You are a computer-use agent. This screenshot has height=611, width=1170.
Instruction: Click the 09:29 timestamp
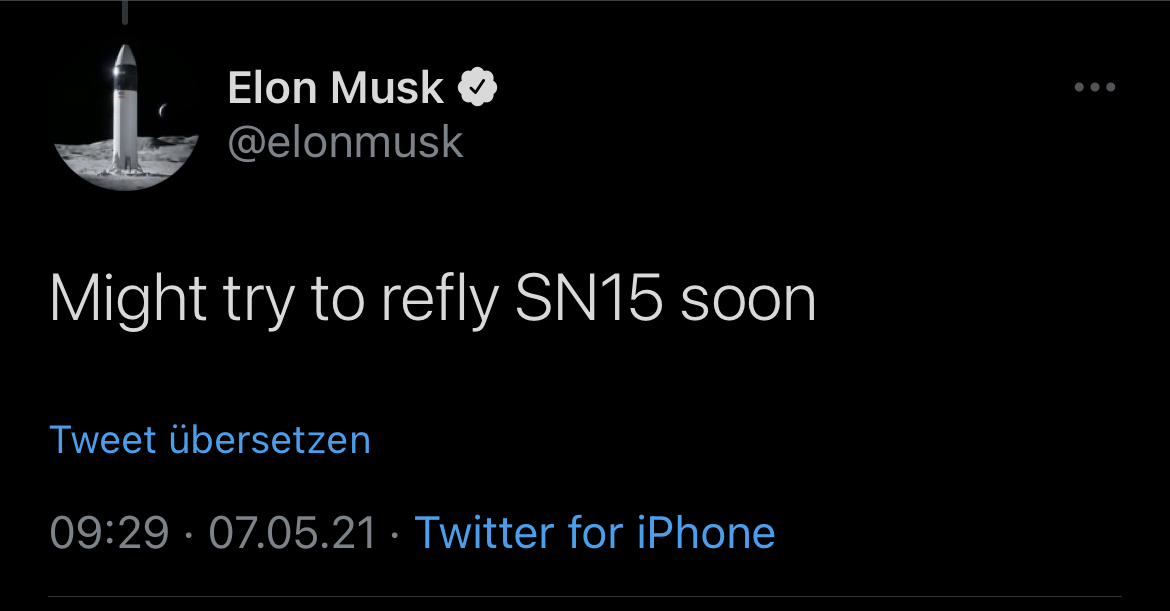click(109, 532)
